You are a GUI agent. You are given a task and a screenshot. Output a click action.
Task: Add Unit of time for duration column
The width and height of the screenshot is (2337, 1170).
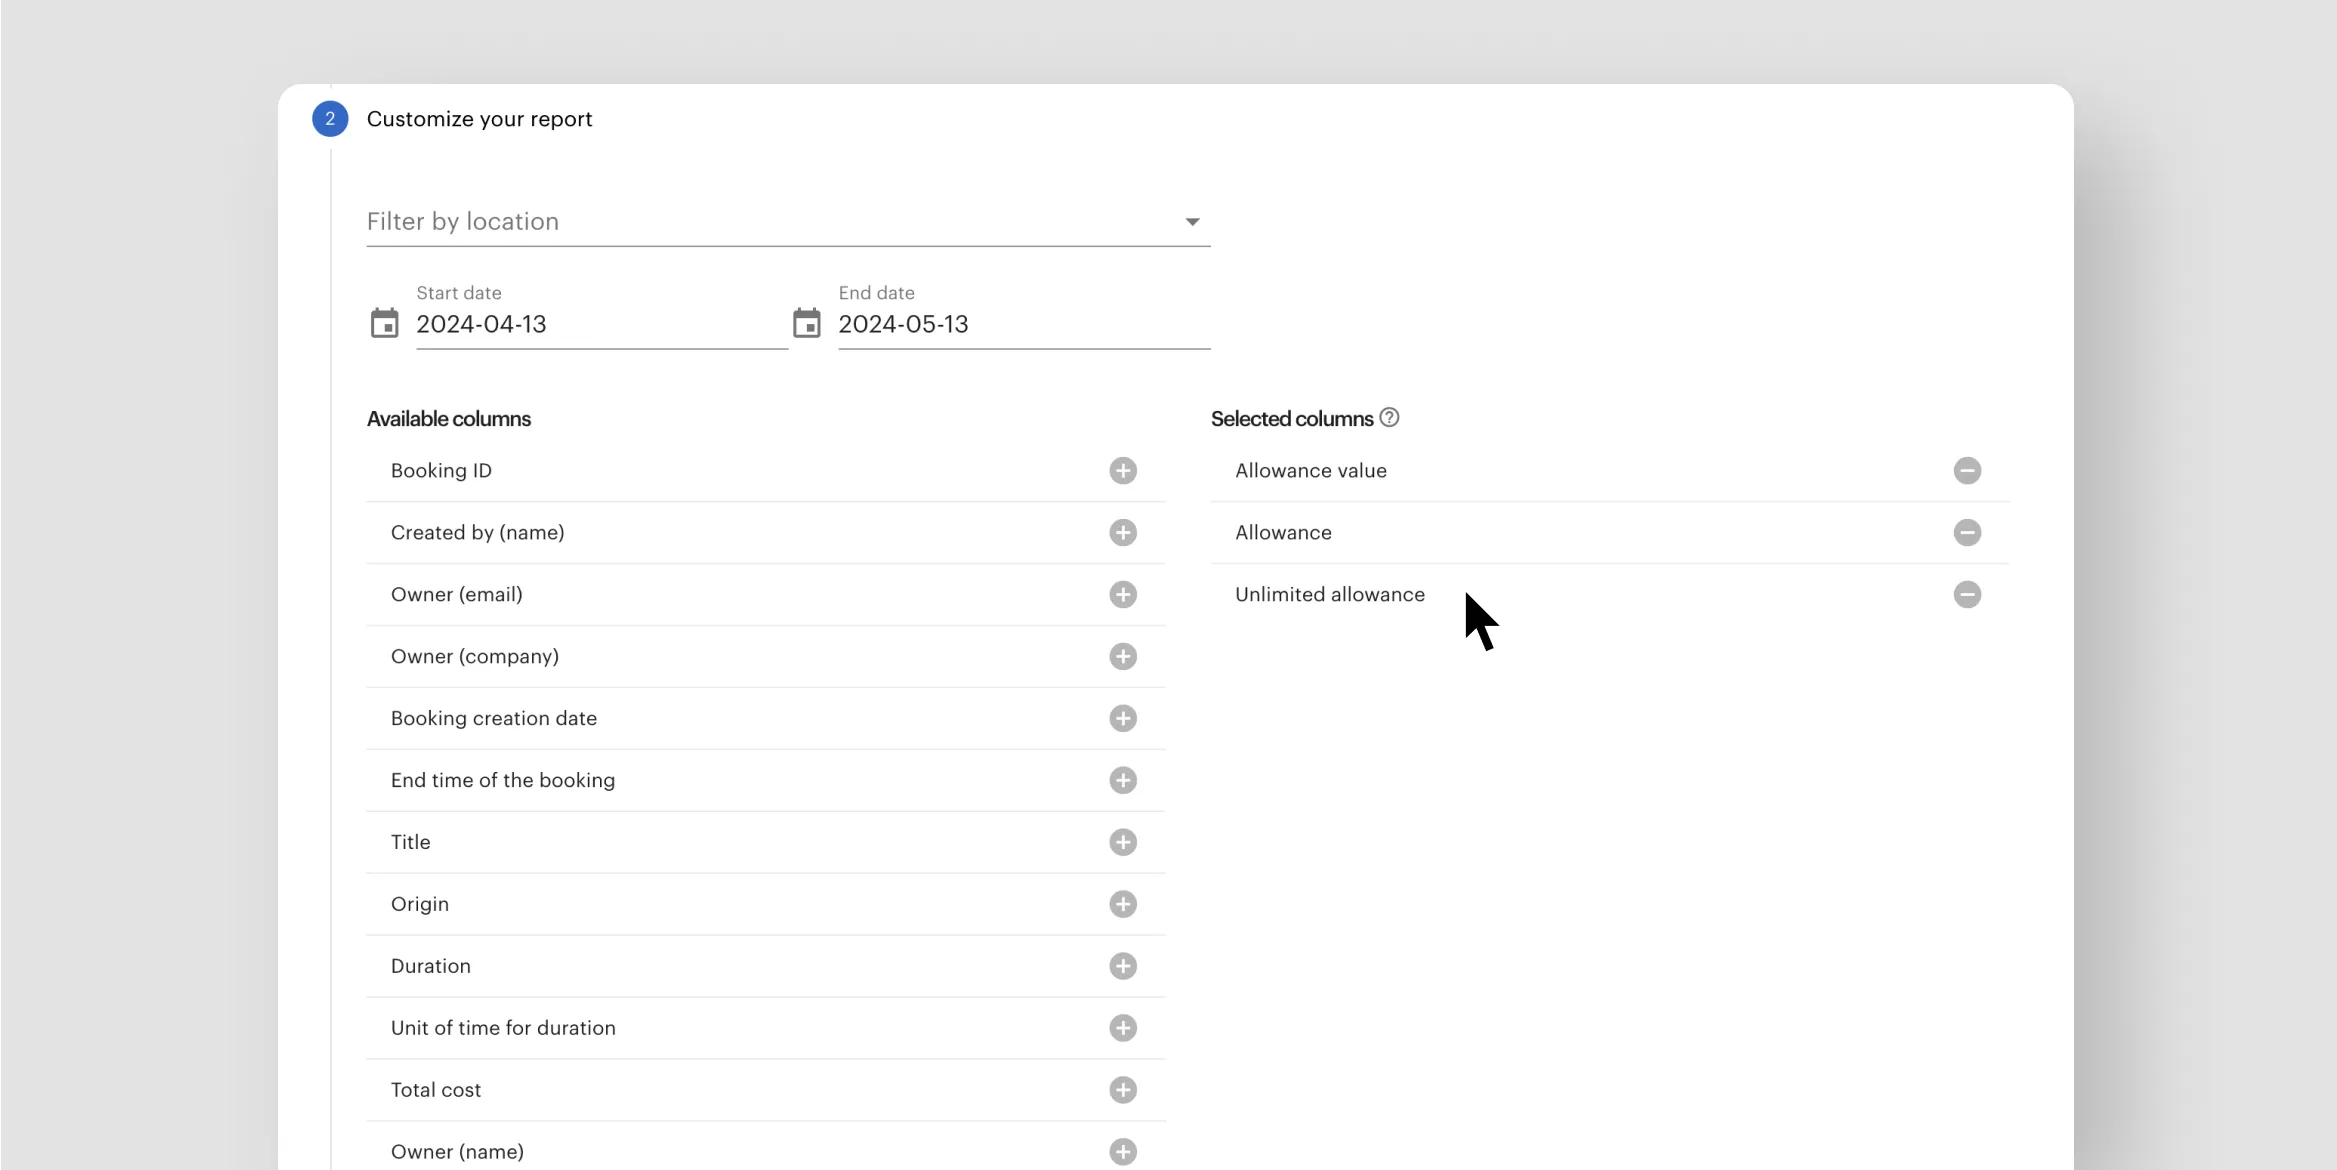pyautogui.click(x=1123, y=1029)
